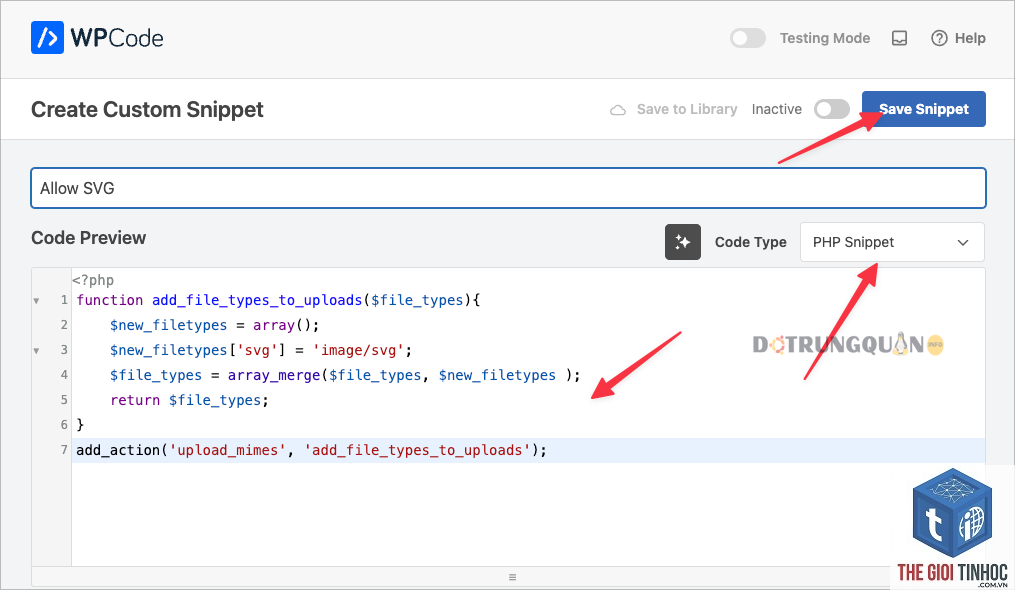The image size is (1015, 590).
Task: Click the Allow SVG title field
Action: click(x=508, y=188)
